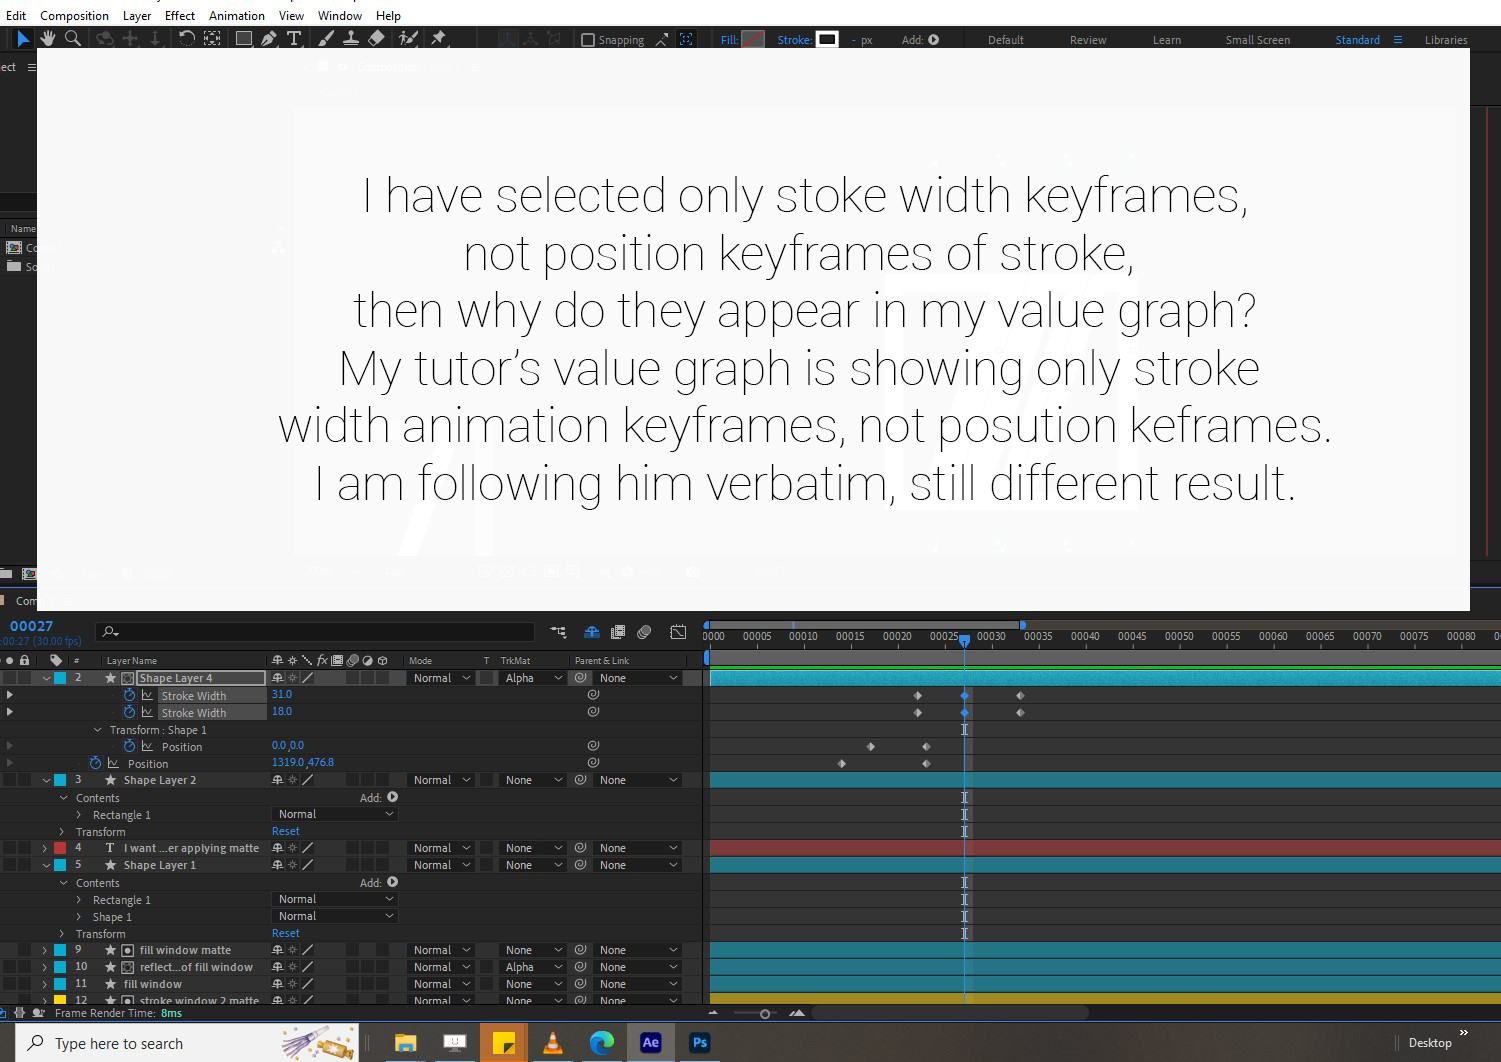Open the Animation menu
The height and width of the screenshot is (1062, 1501).
(236, 15)
